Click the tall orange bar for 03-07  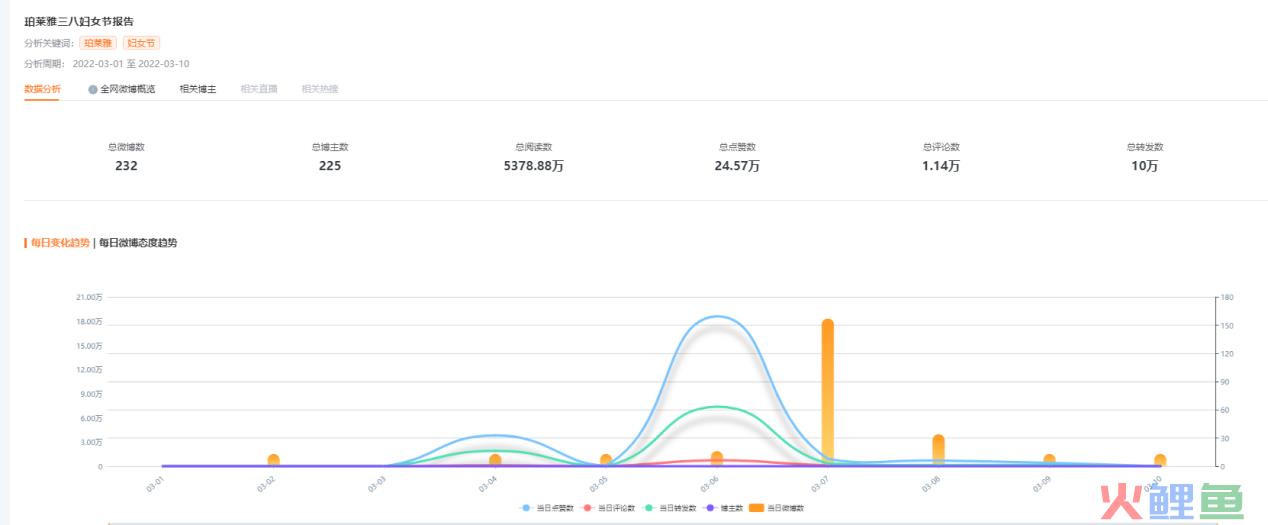pyautogui.click(x=828, y=392)
